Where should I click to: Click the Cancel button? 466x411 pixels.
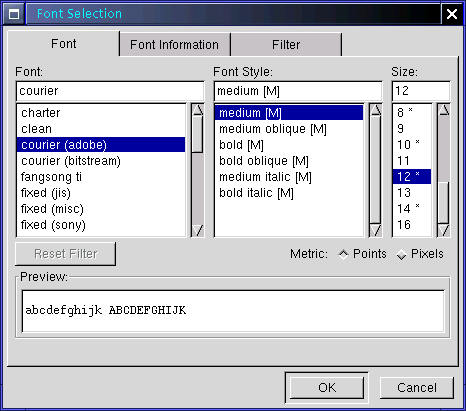pos(417,388)
